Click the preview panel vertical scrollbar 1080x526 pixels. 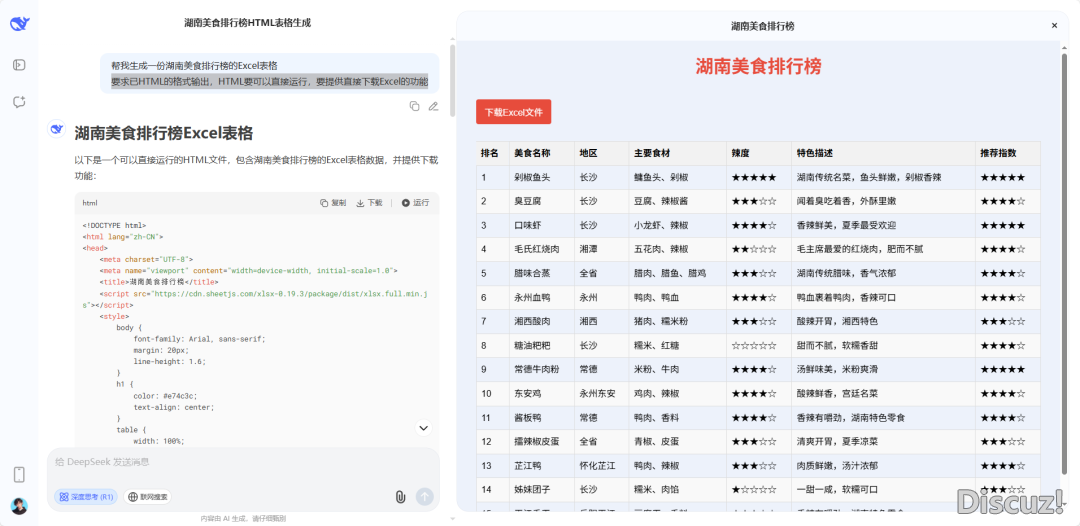[x=1064, y=262]
